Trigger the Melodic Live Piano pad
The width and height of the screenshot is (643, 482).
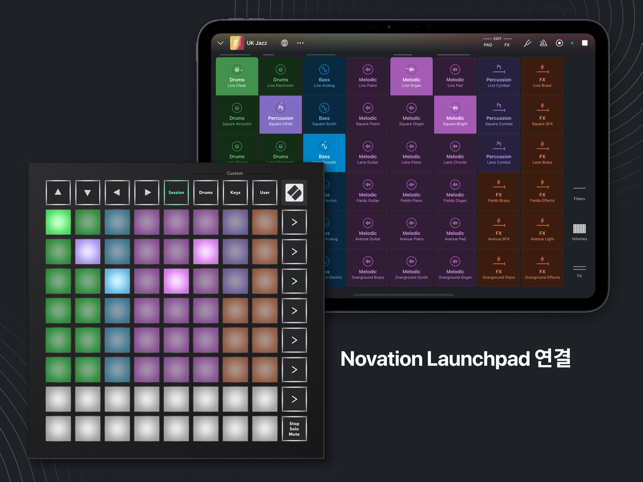click(x=368, y=76)
